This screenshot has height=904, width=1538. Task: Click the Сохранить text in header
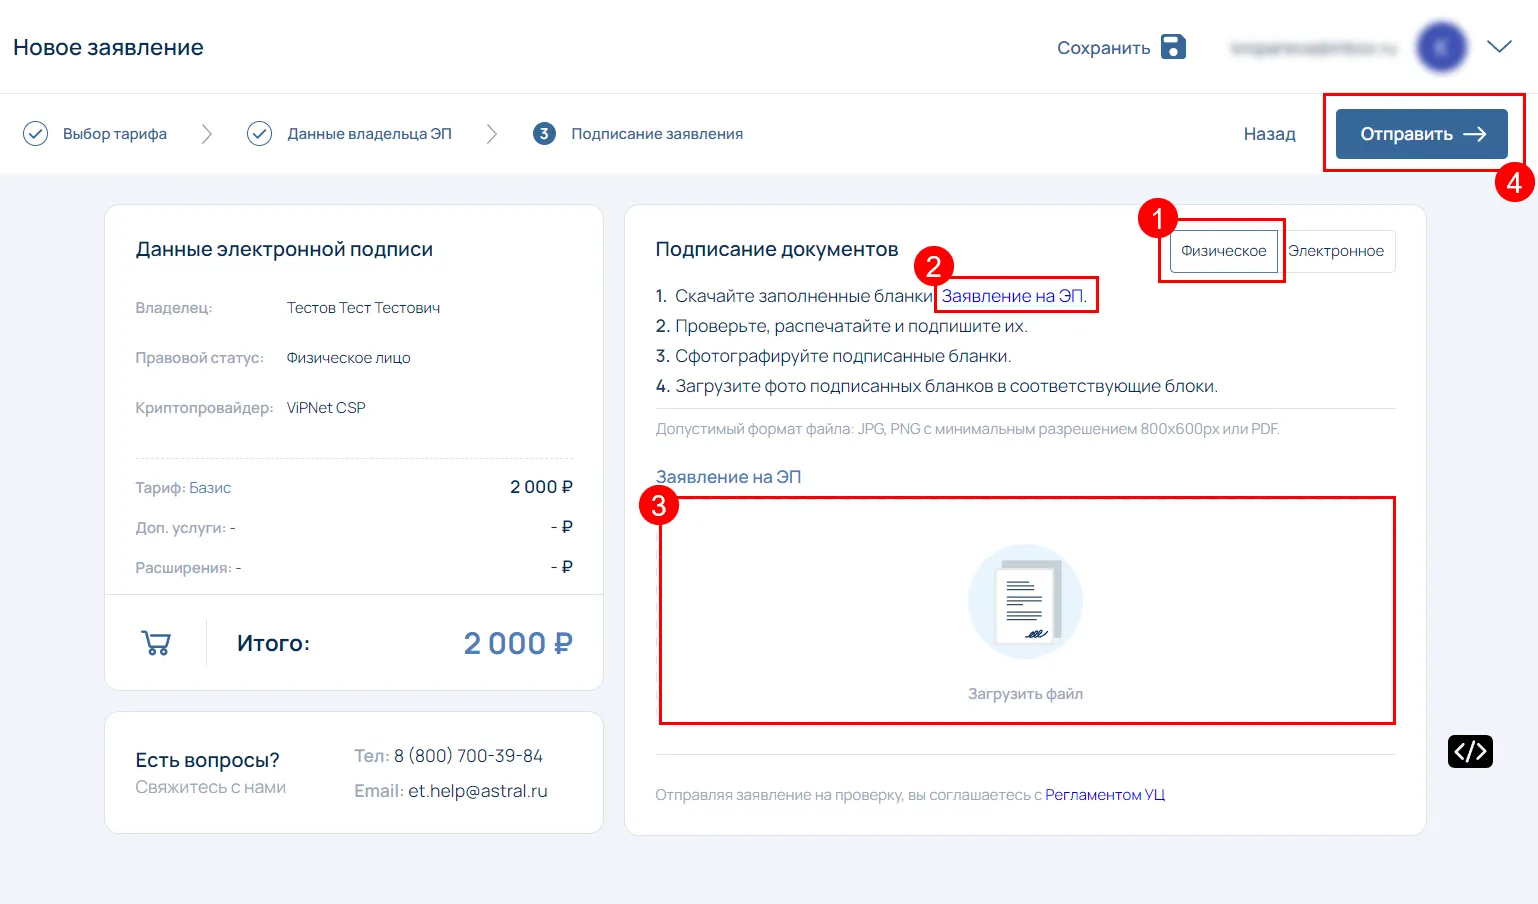pyautogui.click(x=1103, y=48)
